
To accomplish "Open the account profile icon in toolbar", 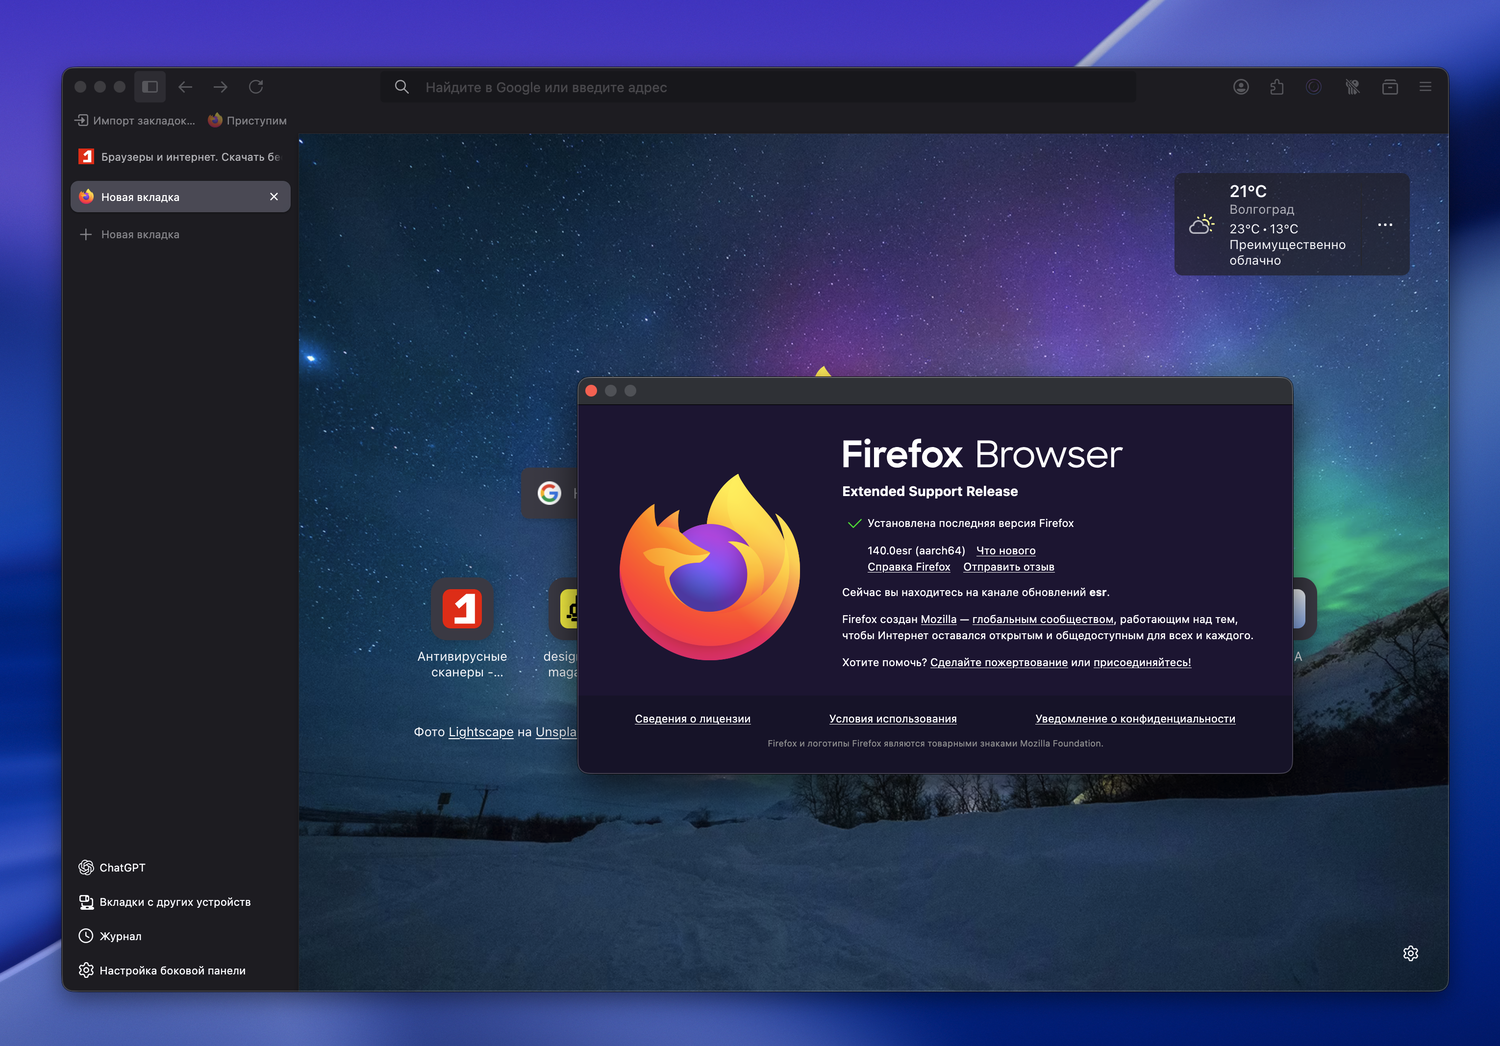I will pyautogui.click(x=1241, y=87).
